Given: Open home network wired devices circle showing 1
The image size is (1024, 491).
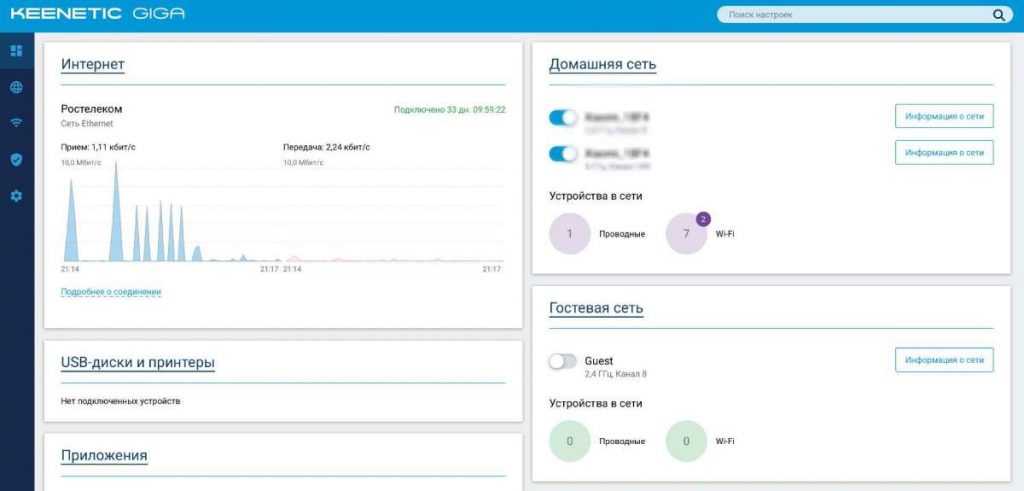Looking at the screenshot, I should pyautogui.click(x=570, y=234).
